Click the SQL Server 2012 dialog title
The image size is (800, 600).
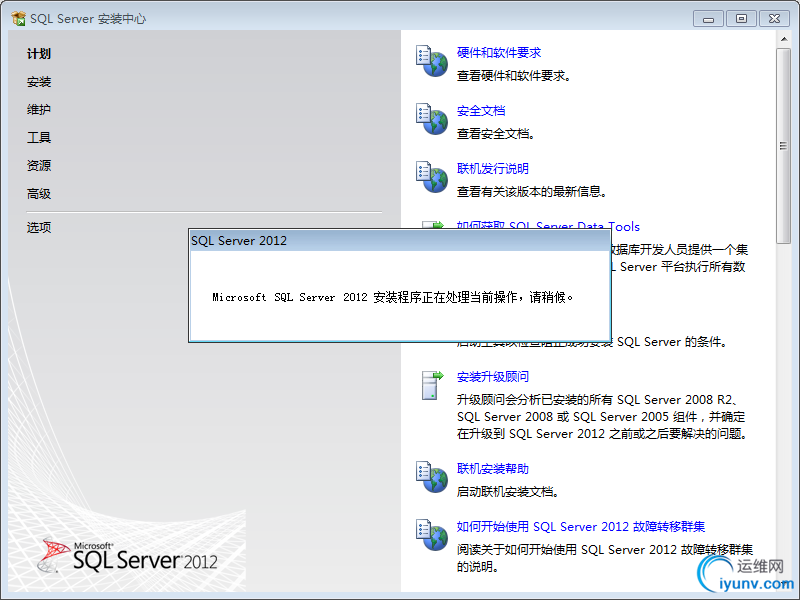[x=239, y=241]
